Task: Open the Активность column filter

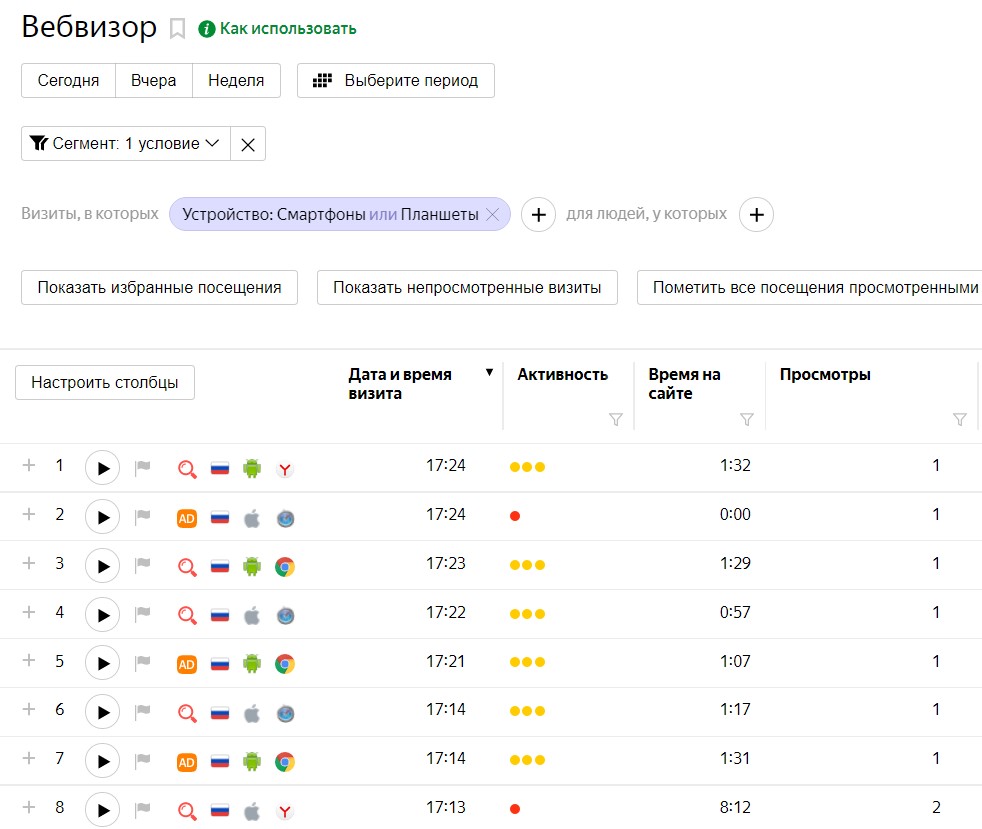Action: point(616,420)
